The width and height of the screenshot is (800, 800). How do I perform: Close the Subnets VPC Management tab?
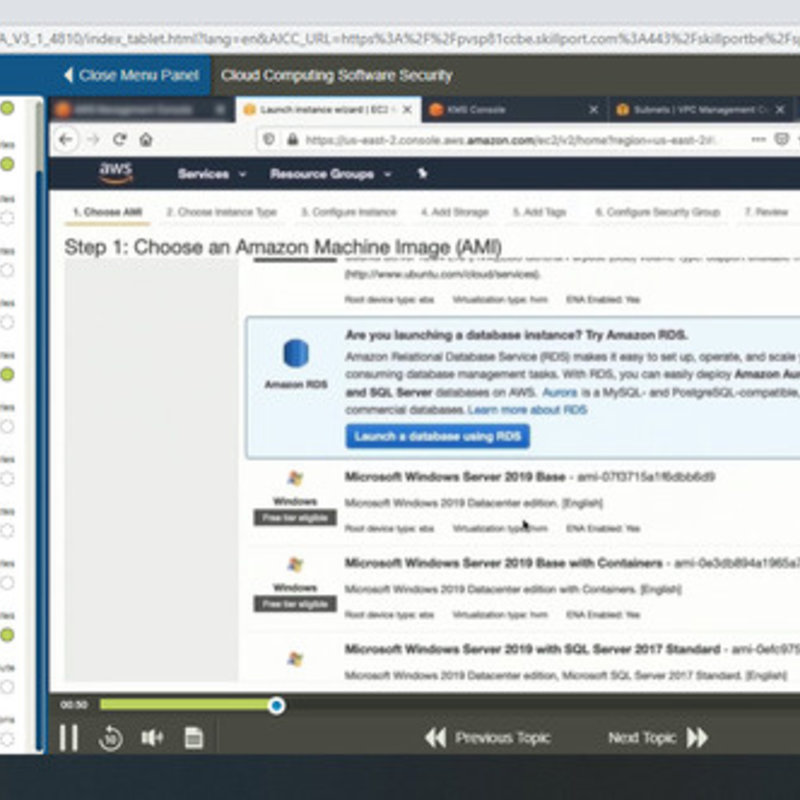point(780,110)
